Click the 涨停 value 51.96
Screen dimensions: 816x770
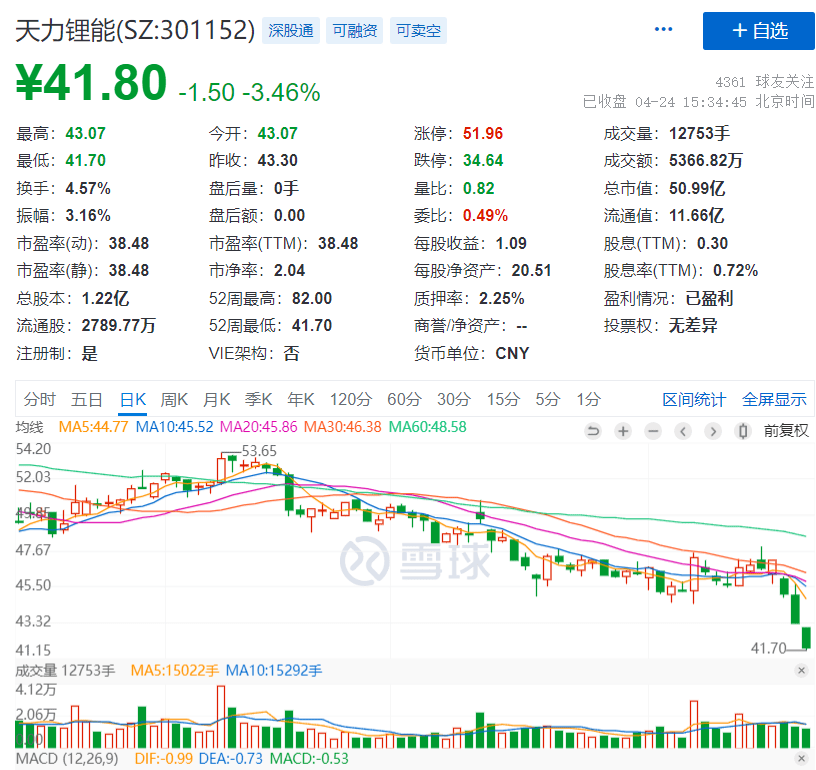click(x=483, y=134)
